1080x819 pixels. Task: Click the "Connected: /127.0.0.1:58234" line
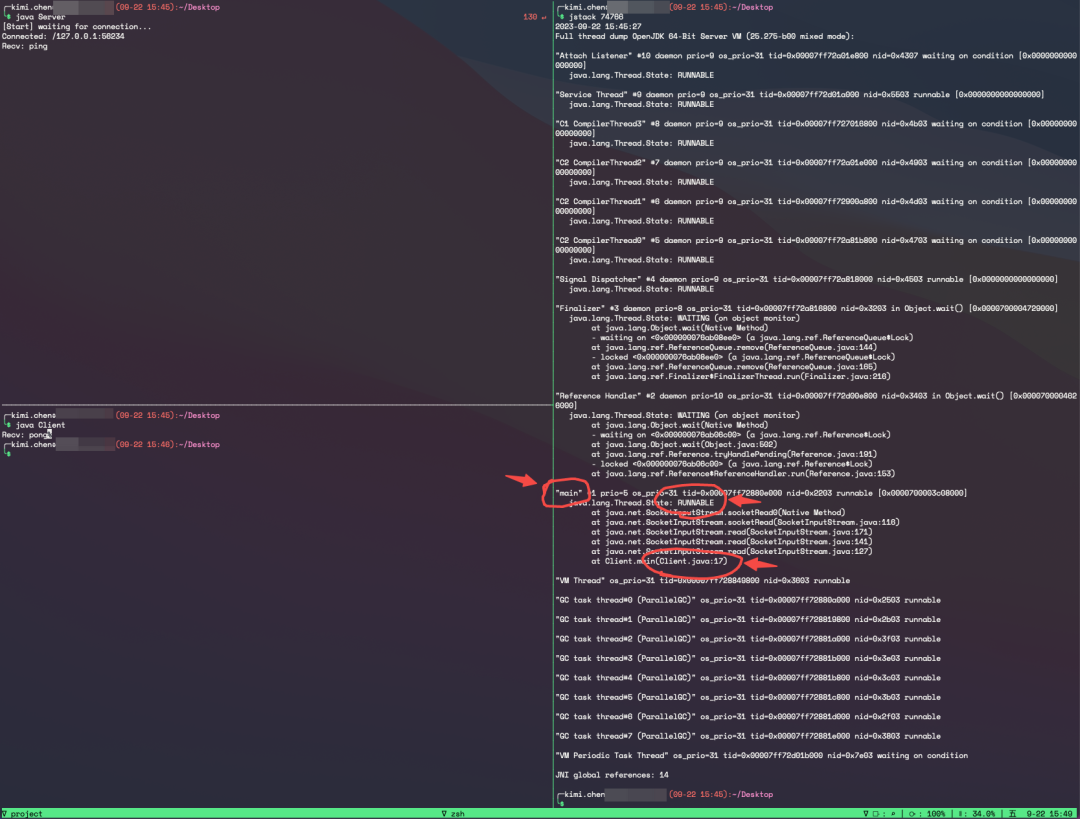(x=63, y=36)
